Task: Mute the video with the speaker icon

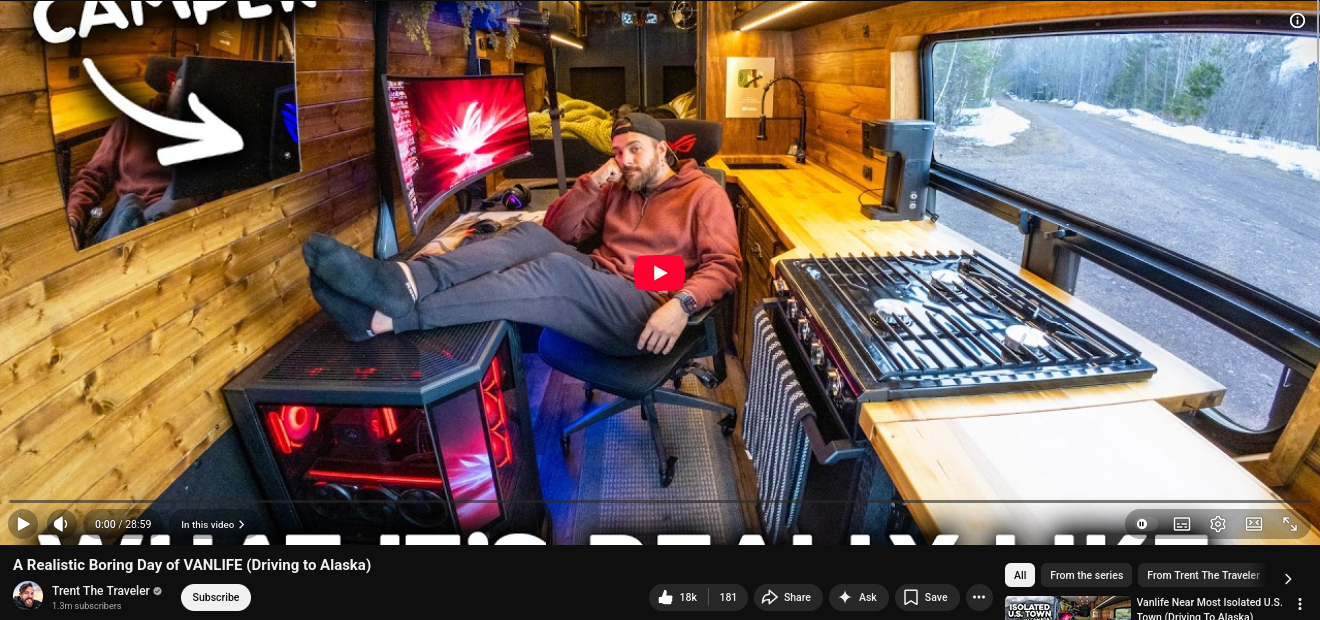Action: [x=60, y=524]
